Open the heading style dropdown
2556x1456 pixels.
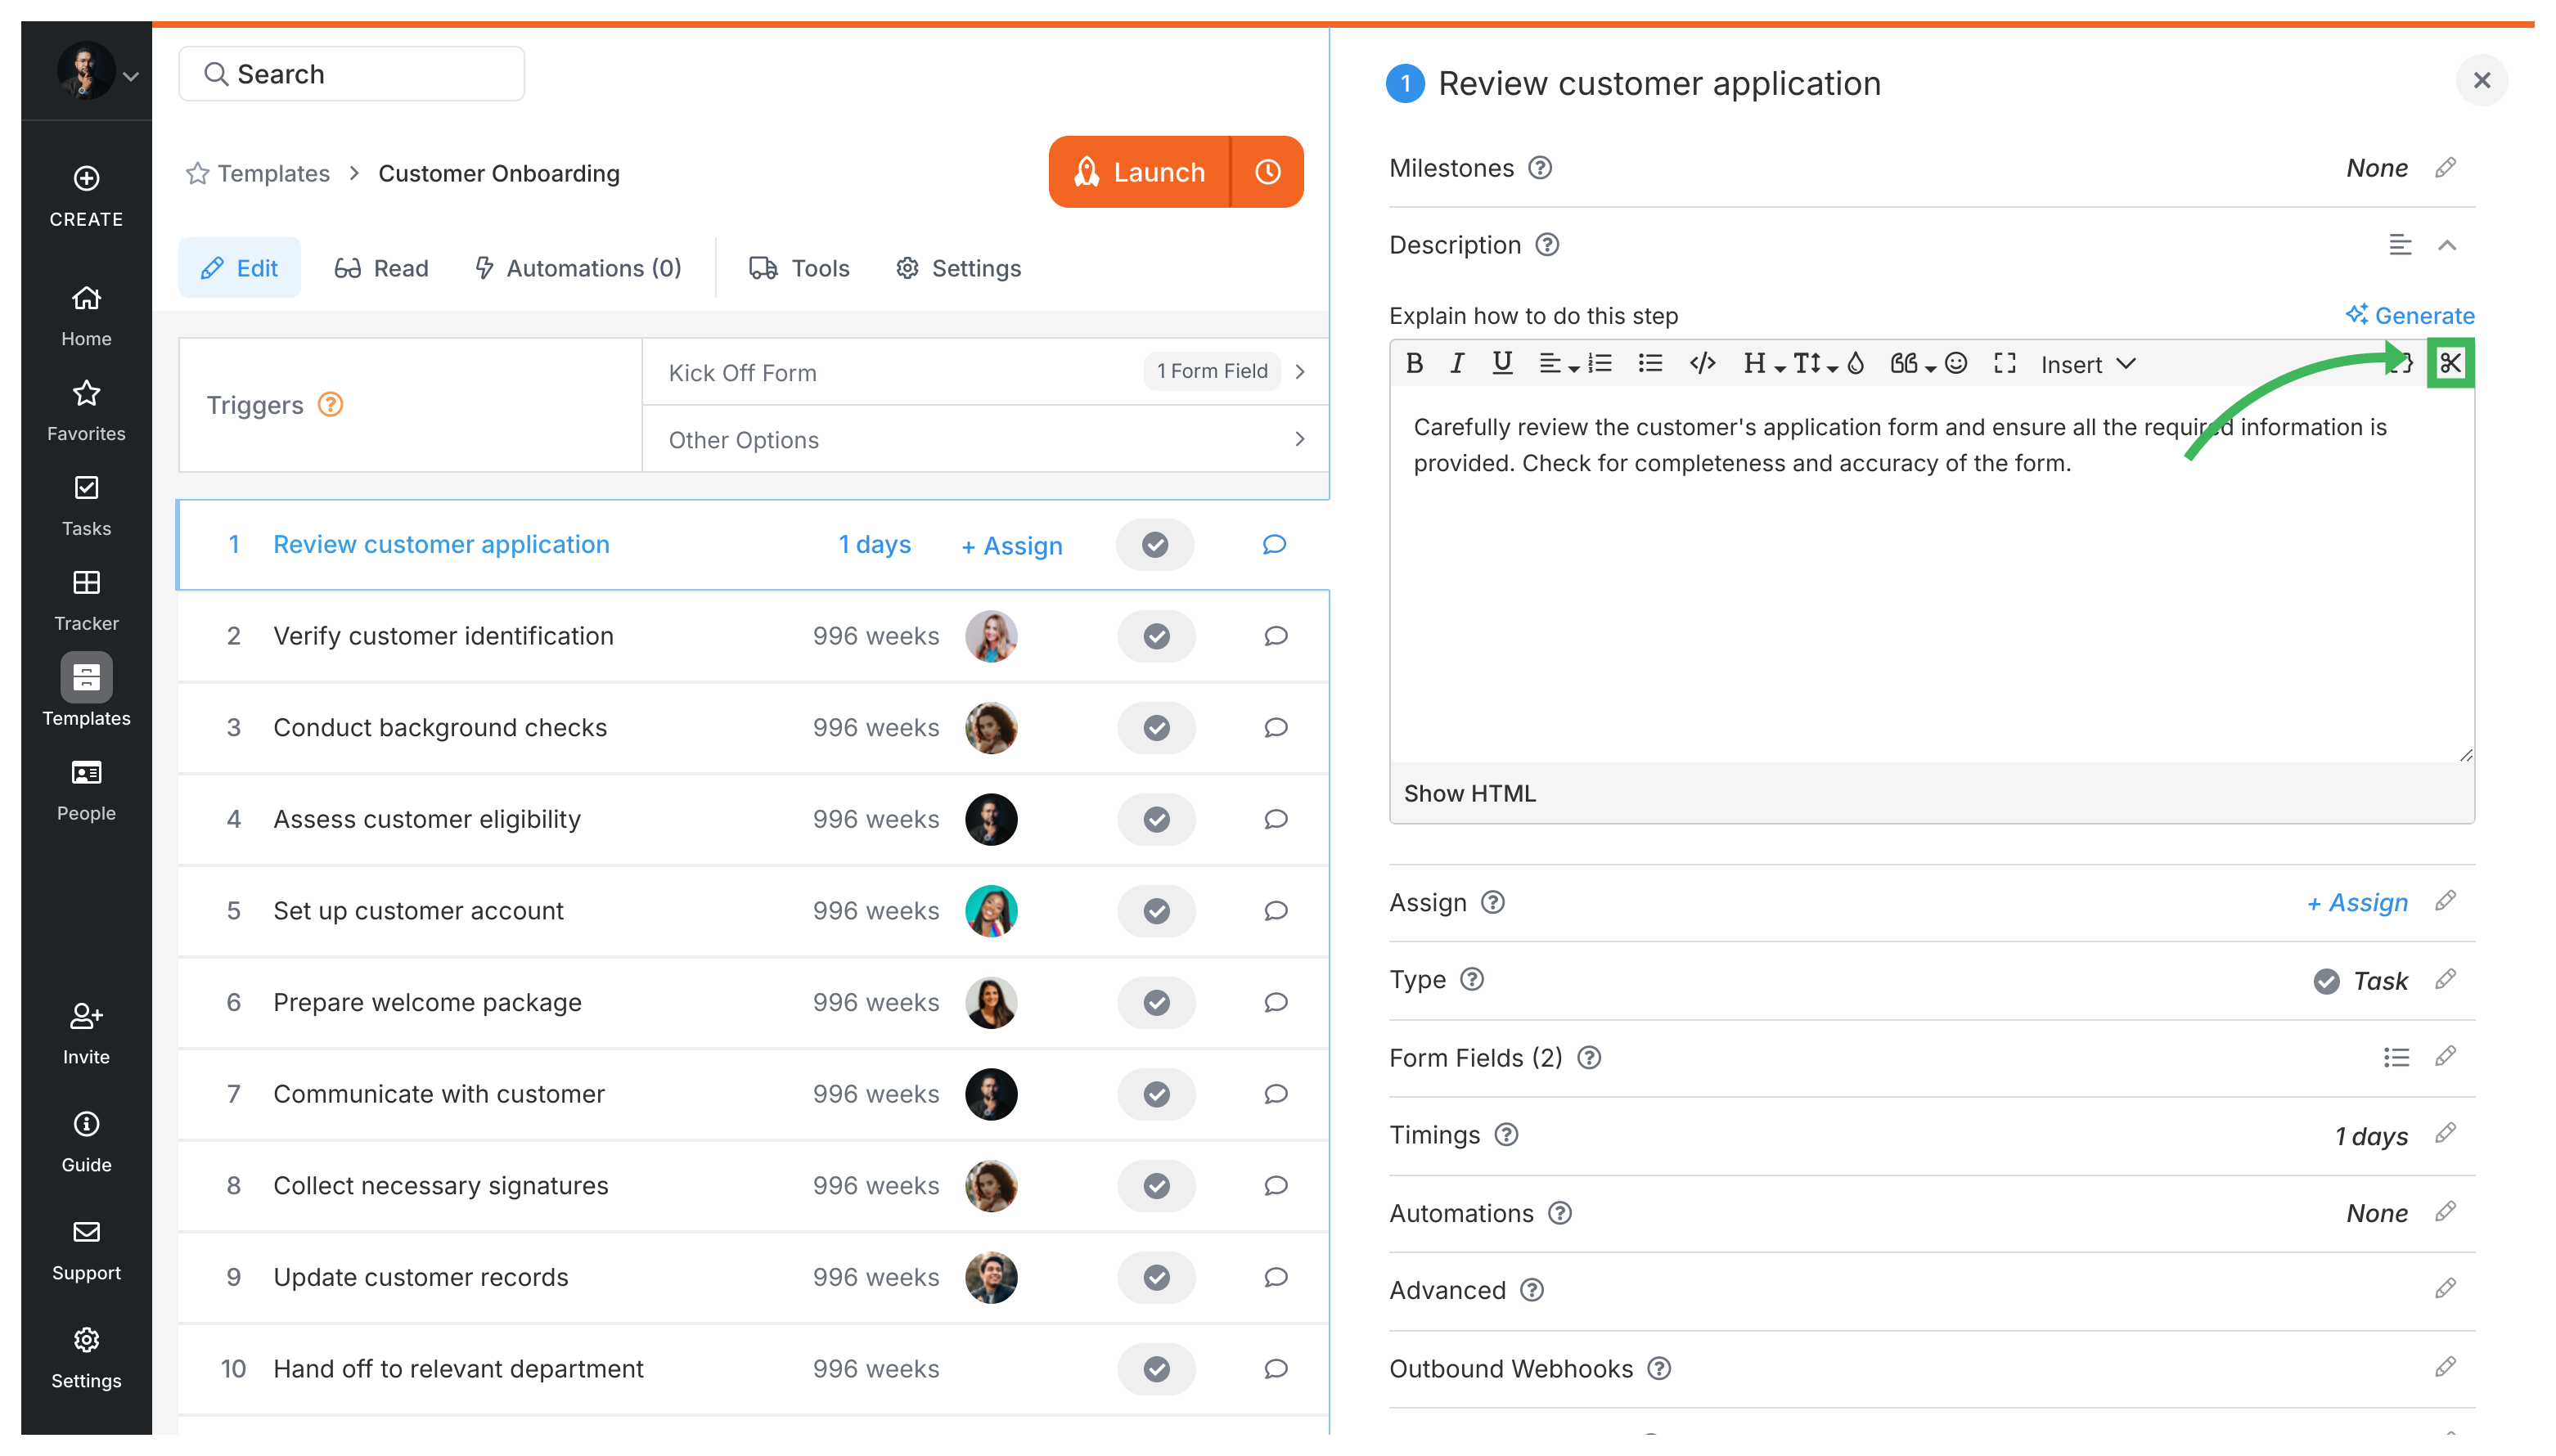click(1763, 363)
